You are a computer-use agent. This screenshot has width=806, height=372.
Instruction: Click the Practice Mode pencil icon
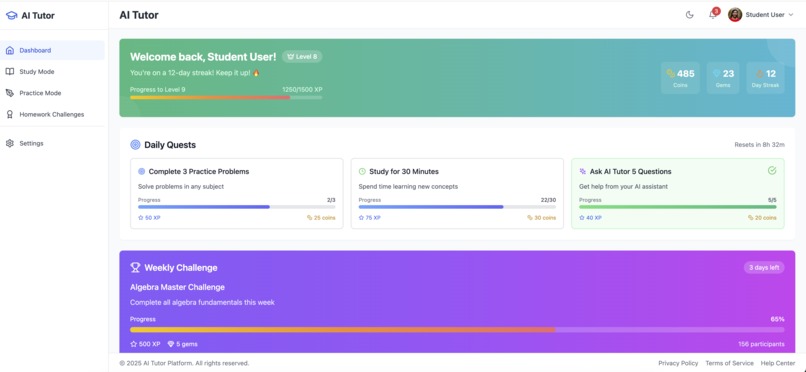click(9, 93)
